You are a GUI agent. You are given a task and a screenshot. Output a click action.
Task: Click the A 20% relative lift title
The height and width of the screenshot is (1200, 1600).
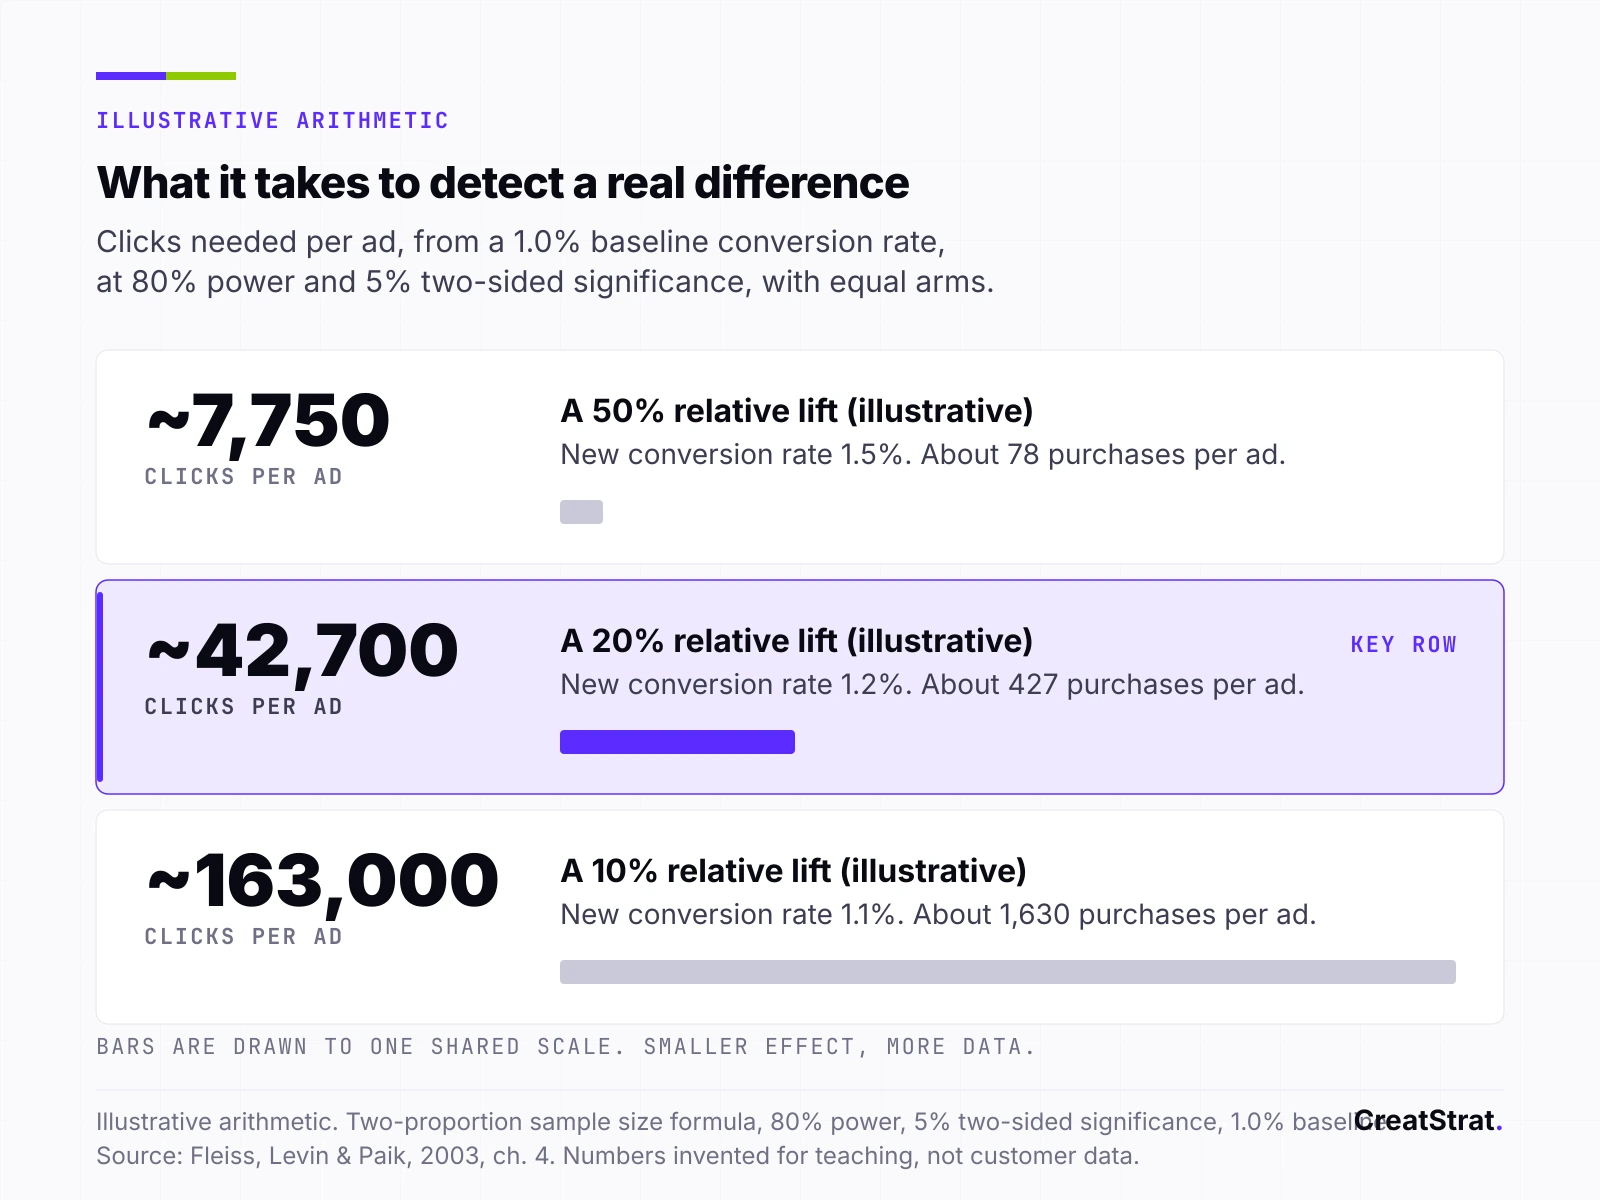tap(797, 641)
